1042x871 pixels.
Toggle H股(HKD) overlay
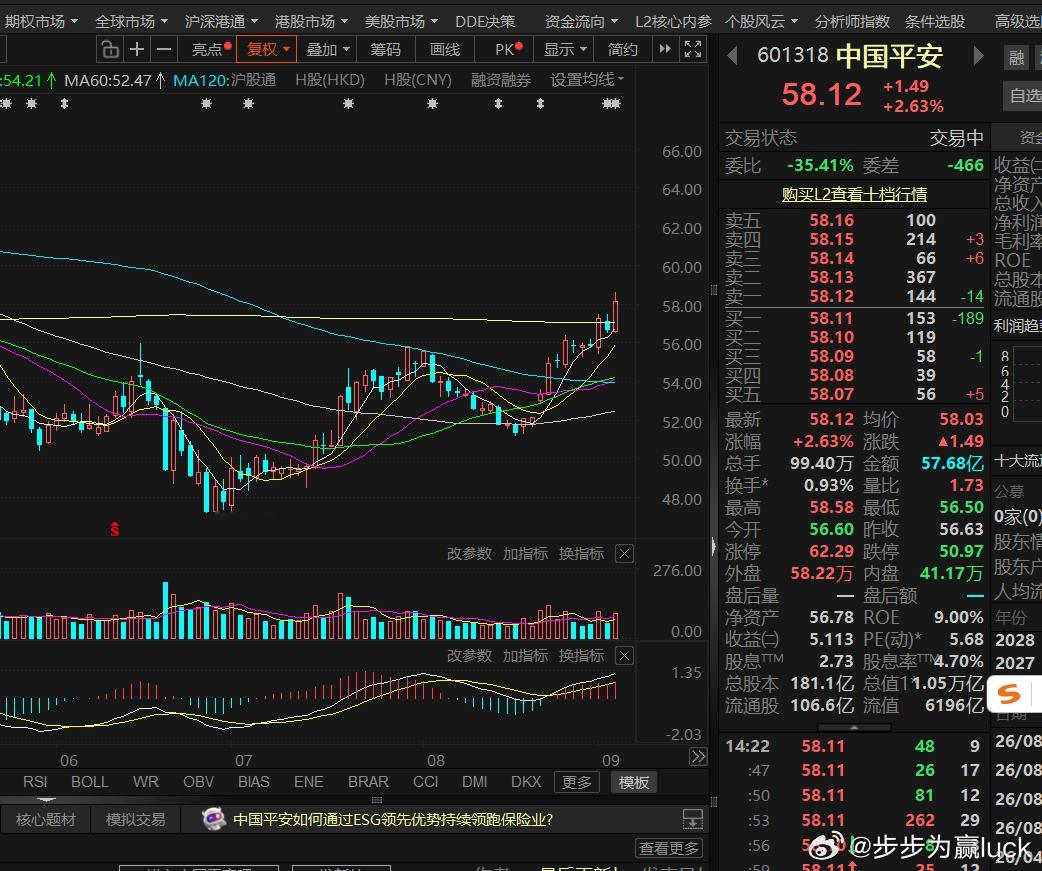point(330,81)
